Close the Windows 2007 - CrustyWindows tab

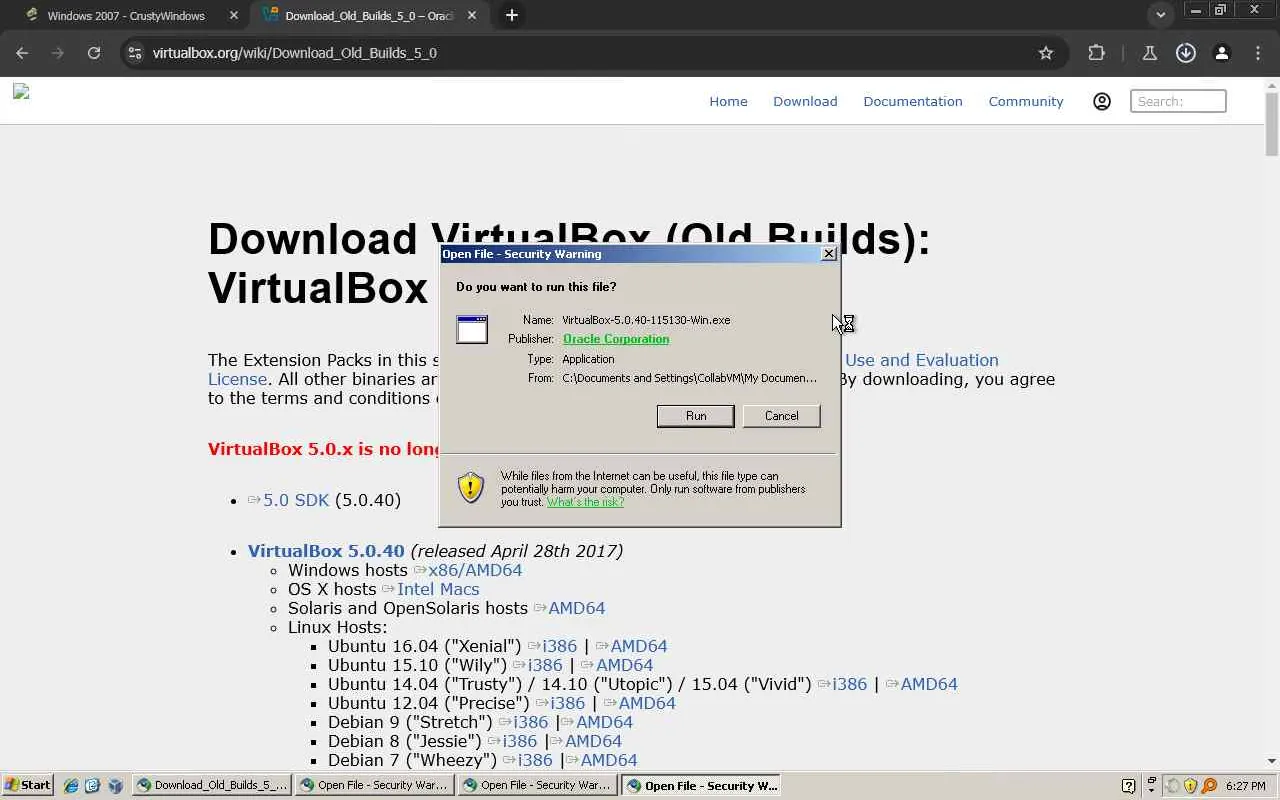[x=234, y=15]
